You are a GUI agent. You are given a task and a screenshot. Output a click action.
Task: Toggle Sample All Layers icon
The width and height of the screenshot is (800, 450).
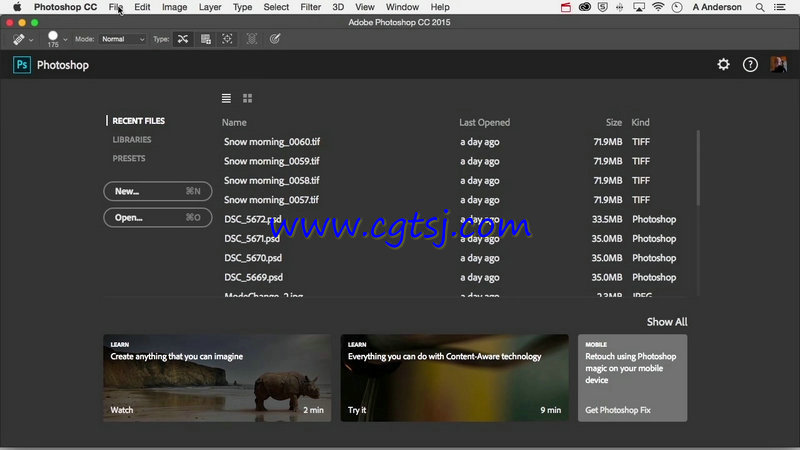[252, 39]
